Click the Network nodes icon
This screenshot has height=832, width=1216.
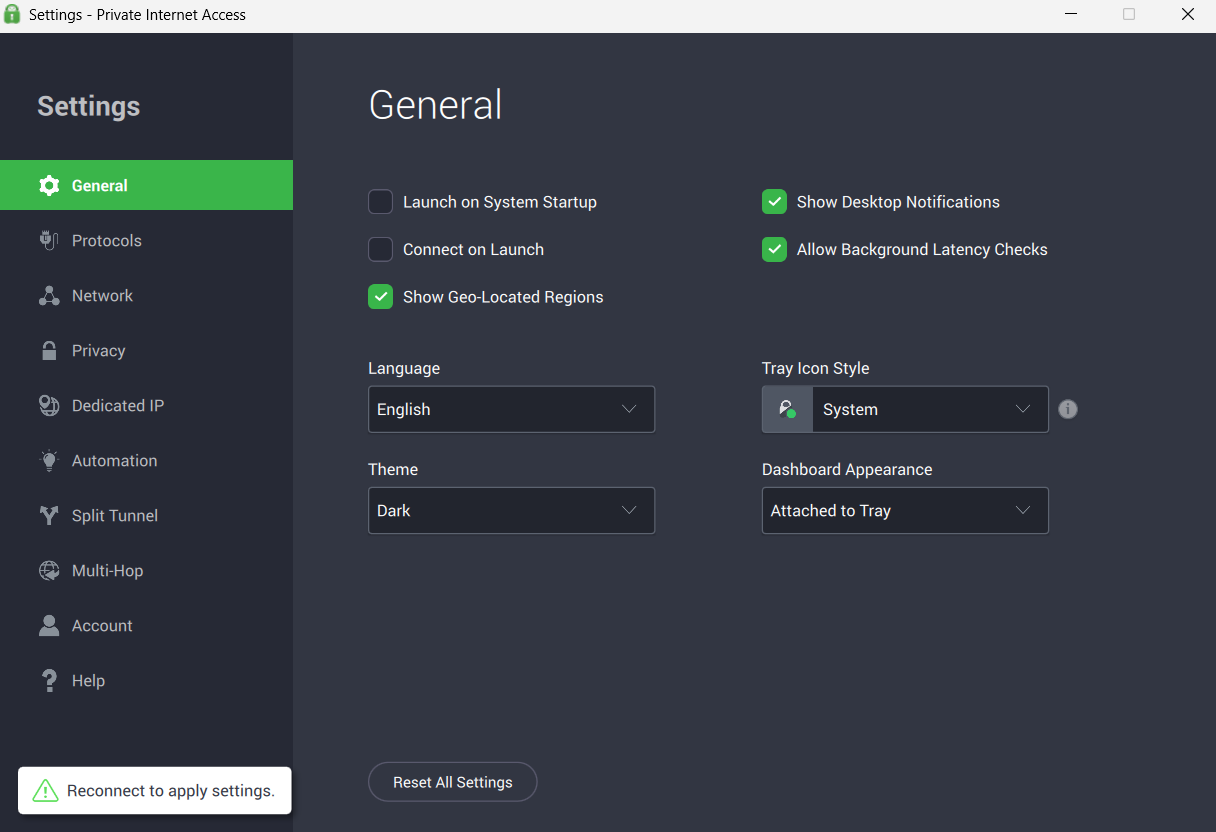pyautogui.click(x=48, y=296)
